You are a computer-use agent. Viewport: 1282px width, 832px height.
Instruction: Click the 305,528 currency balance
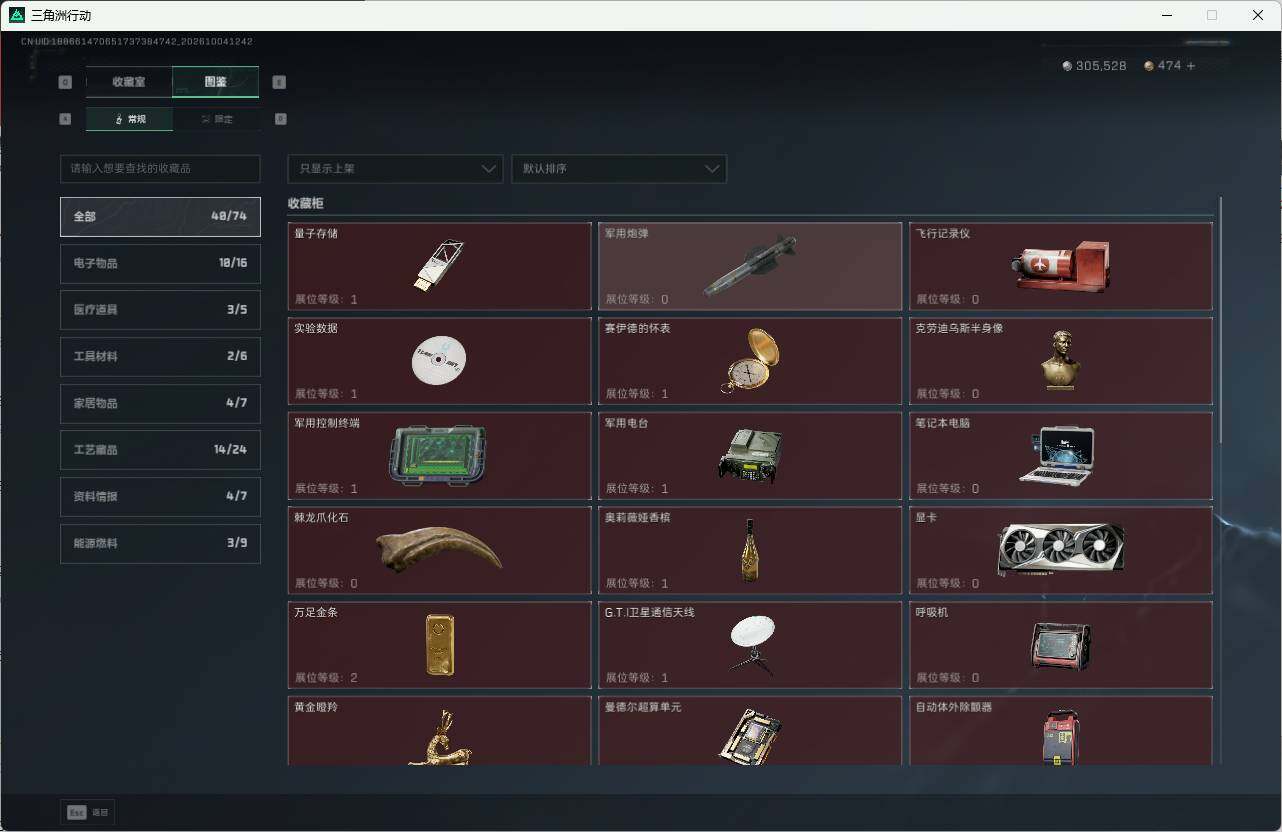(x=1094, y=66)
